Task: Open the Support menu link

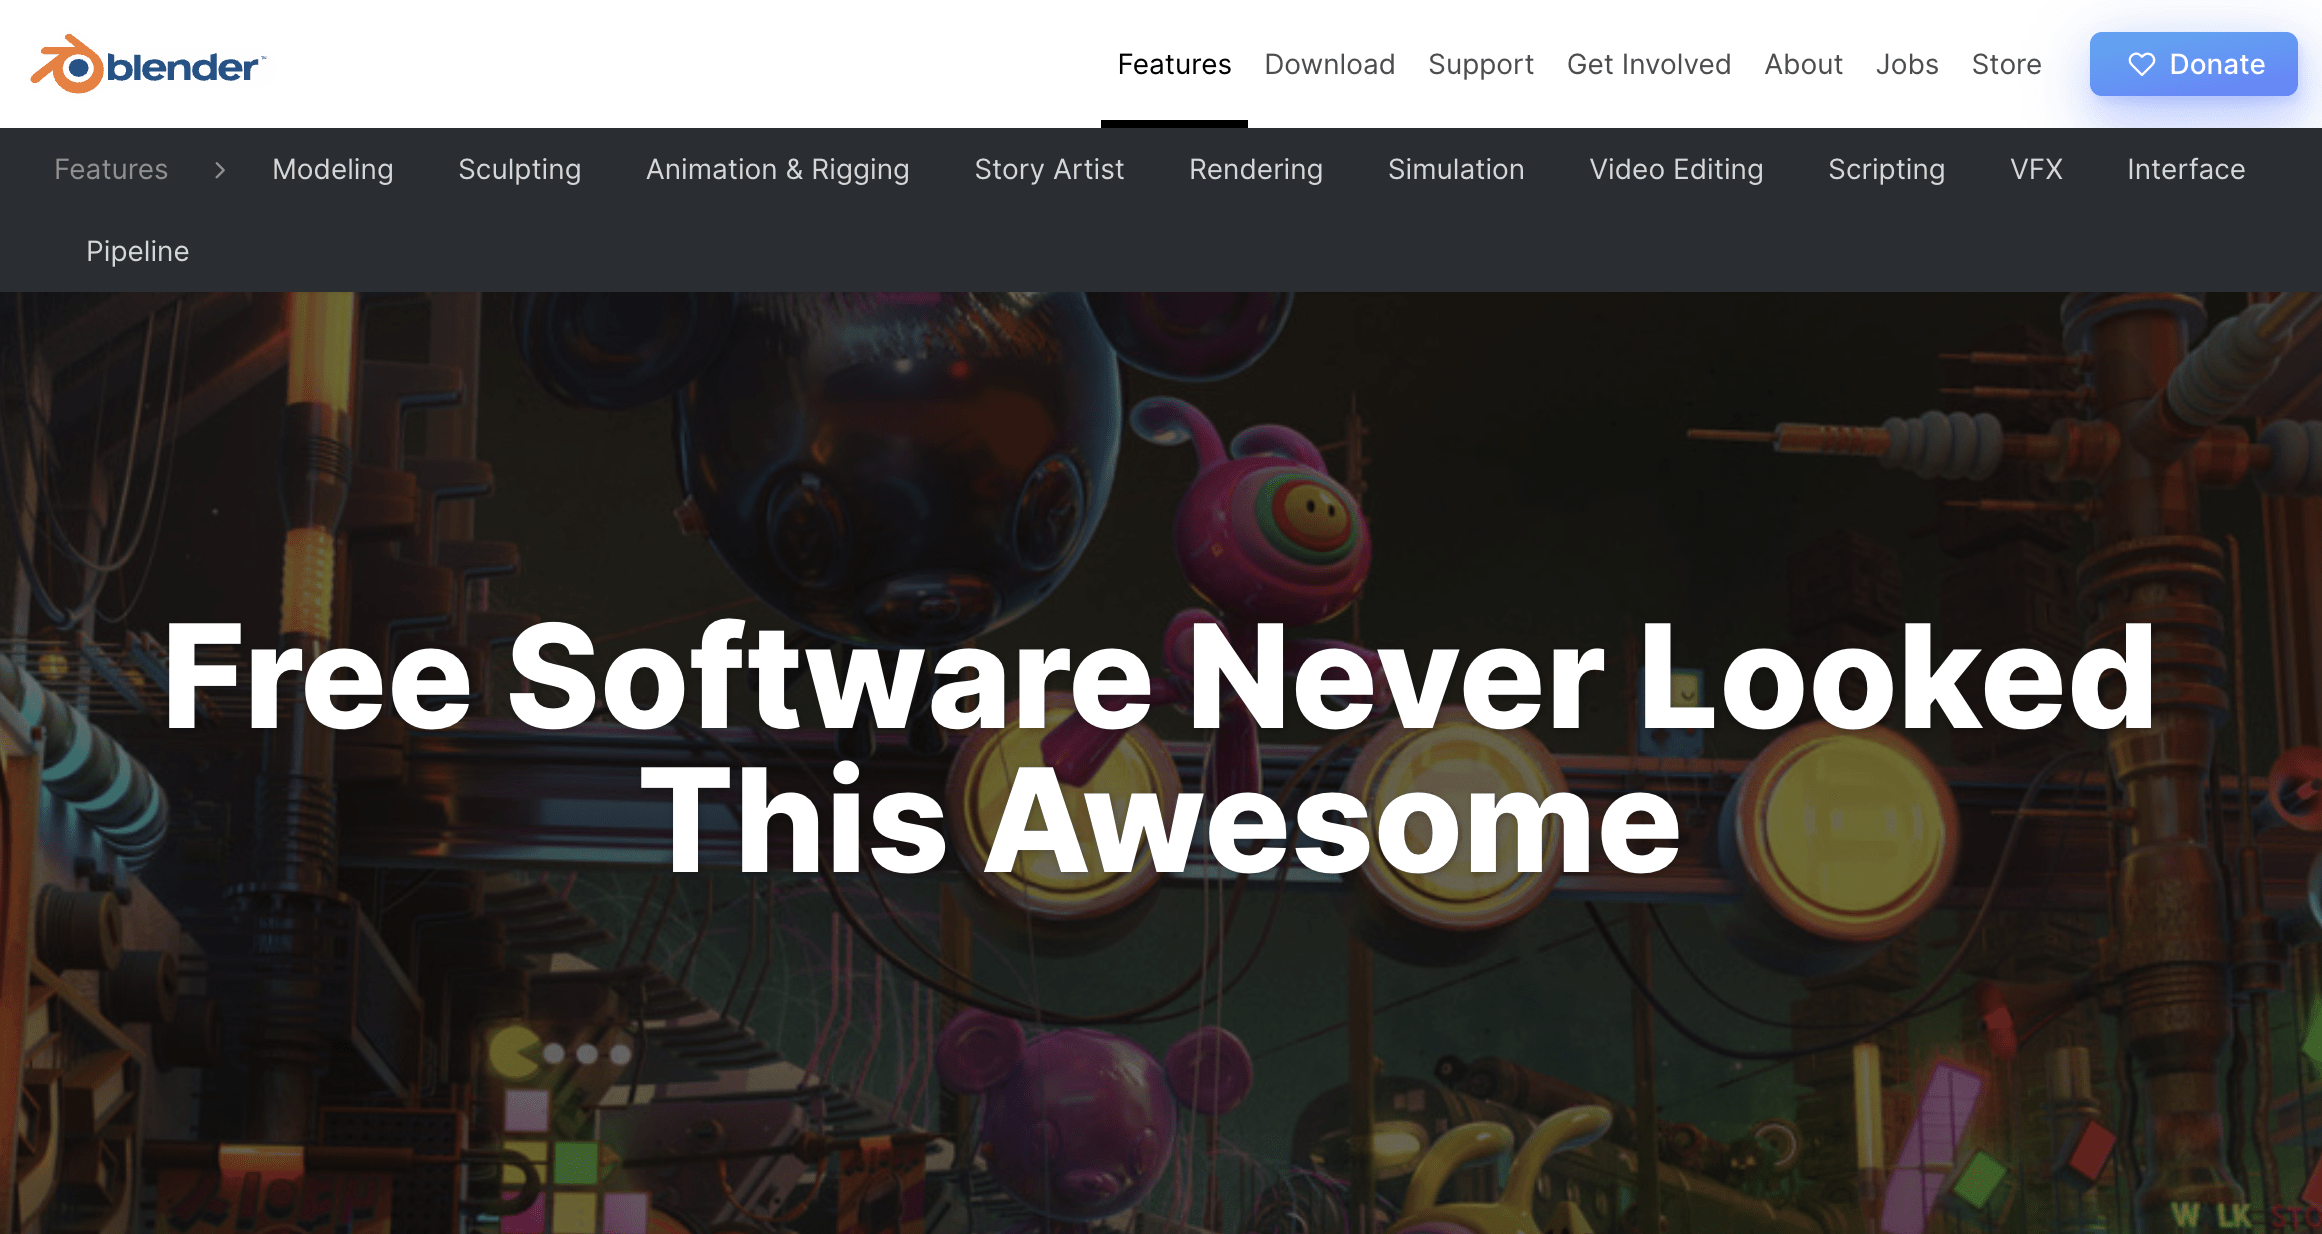Action: coord(1480,64)
